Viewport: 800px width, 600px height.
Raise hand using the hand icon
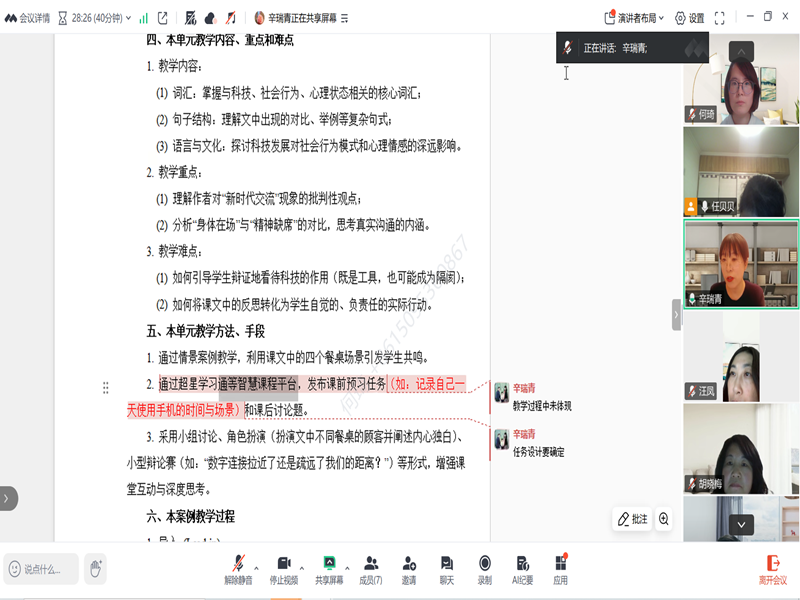(x=95, y=568)
